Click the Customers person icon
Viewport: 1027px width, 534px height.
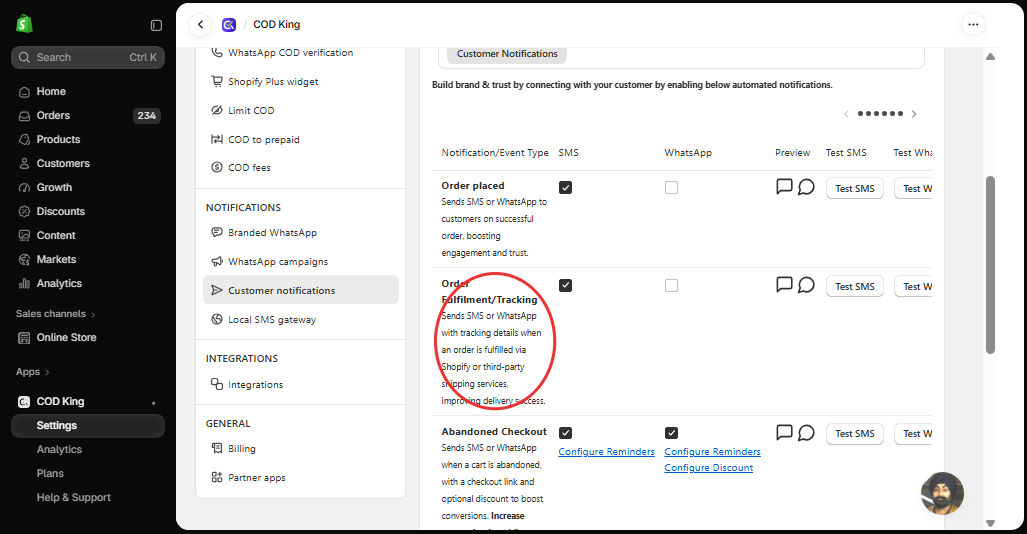point(24,164)
